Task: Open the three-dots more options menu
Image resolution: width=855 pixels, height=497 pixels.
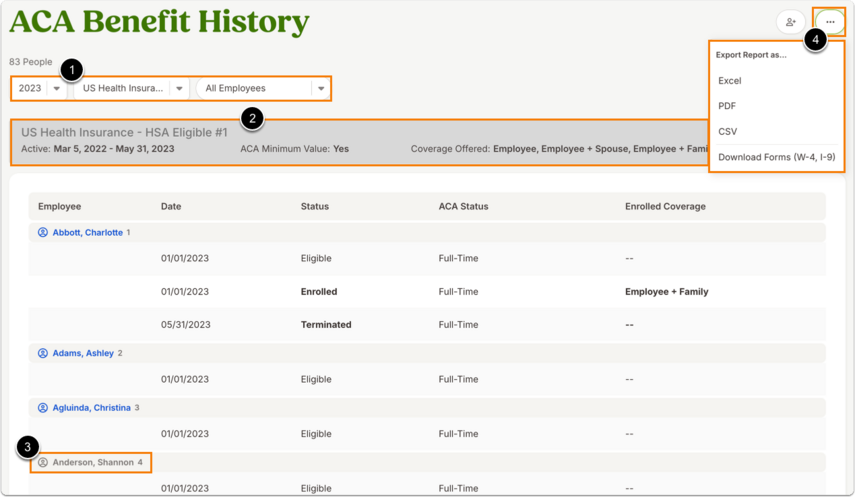Action: pyautogui.click(x=830, y=22)
